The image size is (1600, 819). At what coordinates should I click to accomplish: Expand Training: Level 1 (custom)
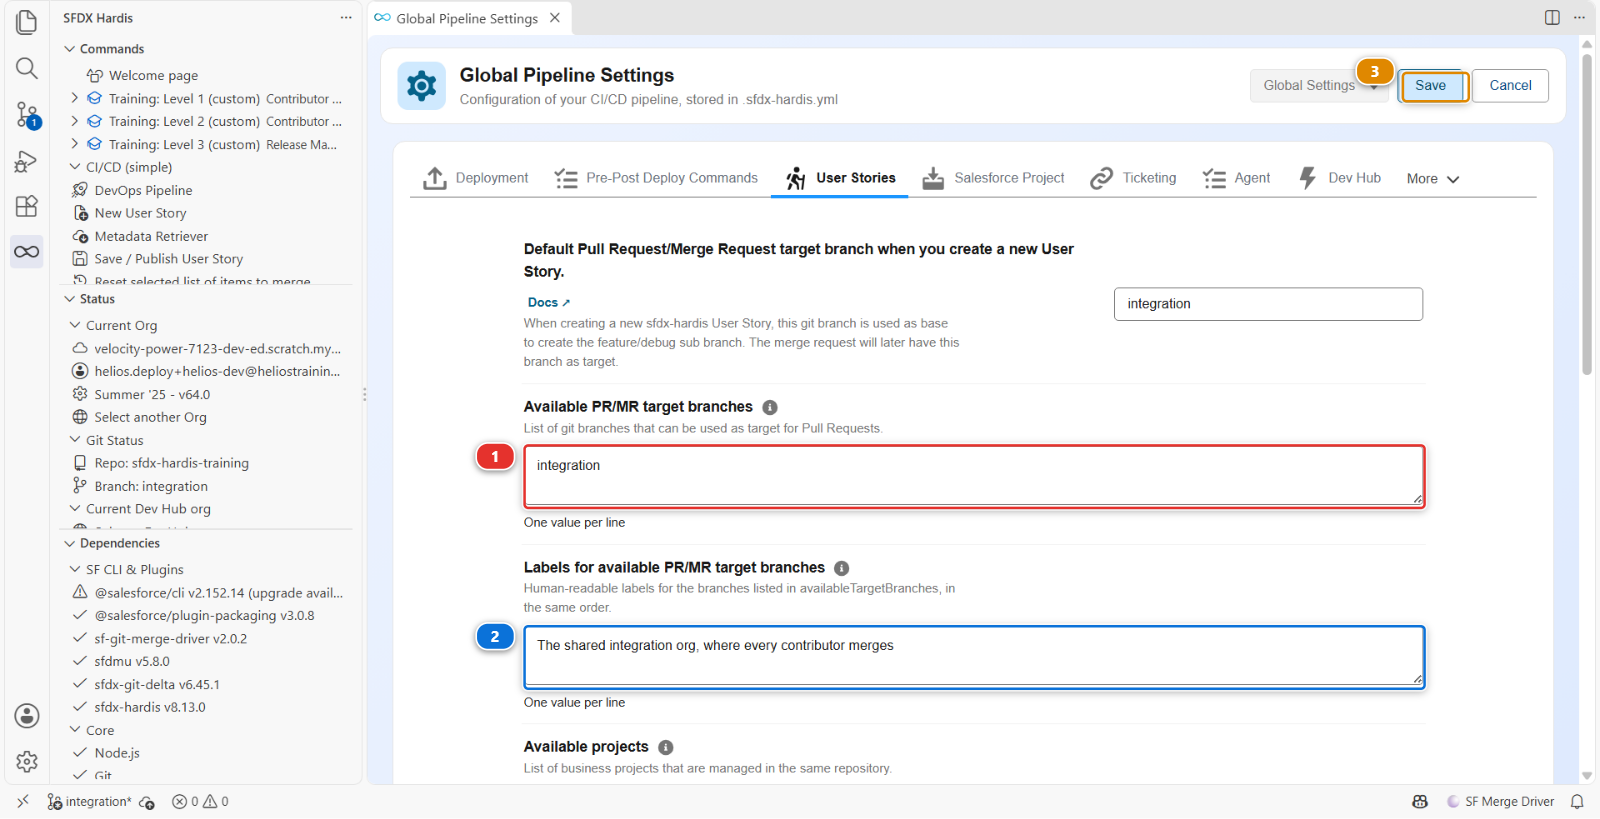coord(74,98)
